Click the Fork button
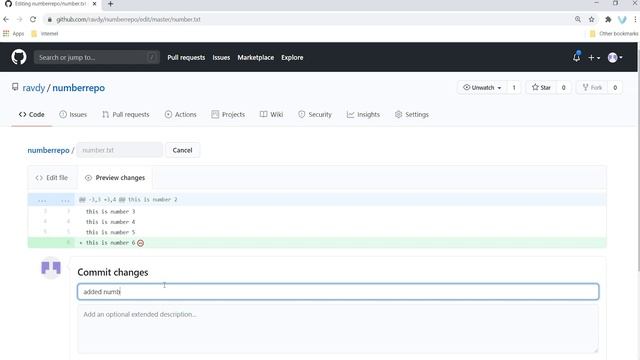This screenshot has height=360, width=640. click(x=592, y=87)
